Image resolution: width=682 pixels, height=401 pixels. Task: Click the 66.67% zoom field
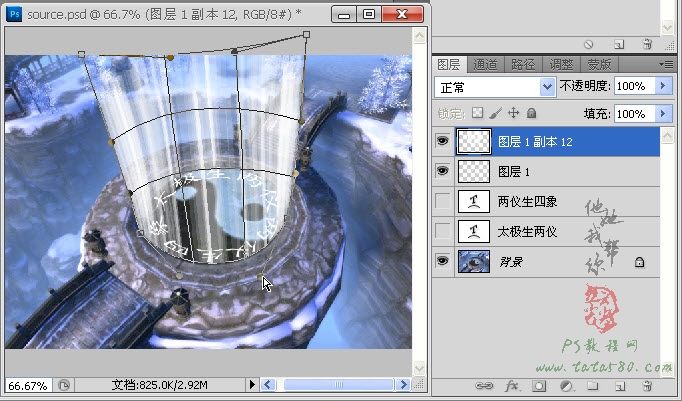click(28, 385)
